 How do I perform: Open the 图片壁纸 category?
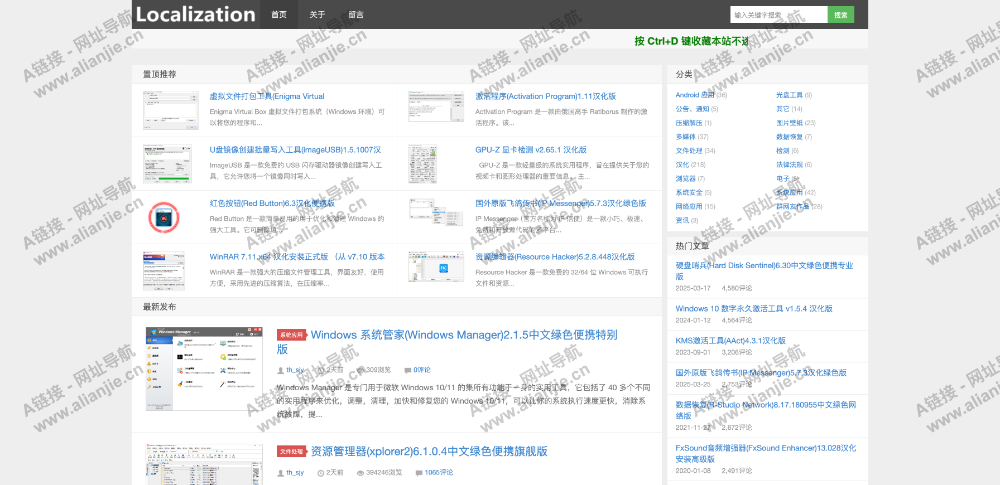790,123
